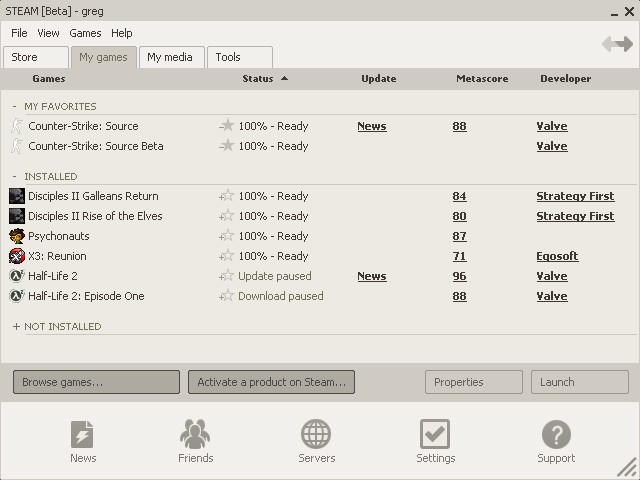Add Half-Life 2 to favorites star

(227, 276)
